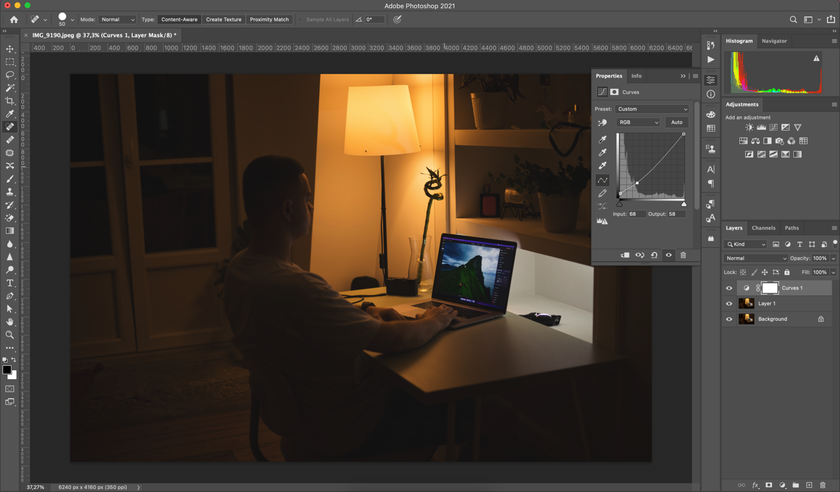
Task: Open the search icon in options bar
Action: pyautogui.click(x=793, y=19)
